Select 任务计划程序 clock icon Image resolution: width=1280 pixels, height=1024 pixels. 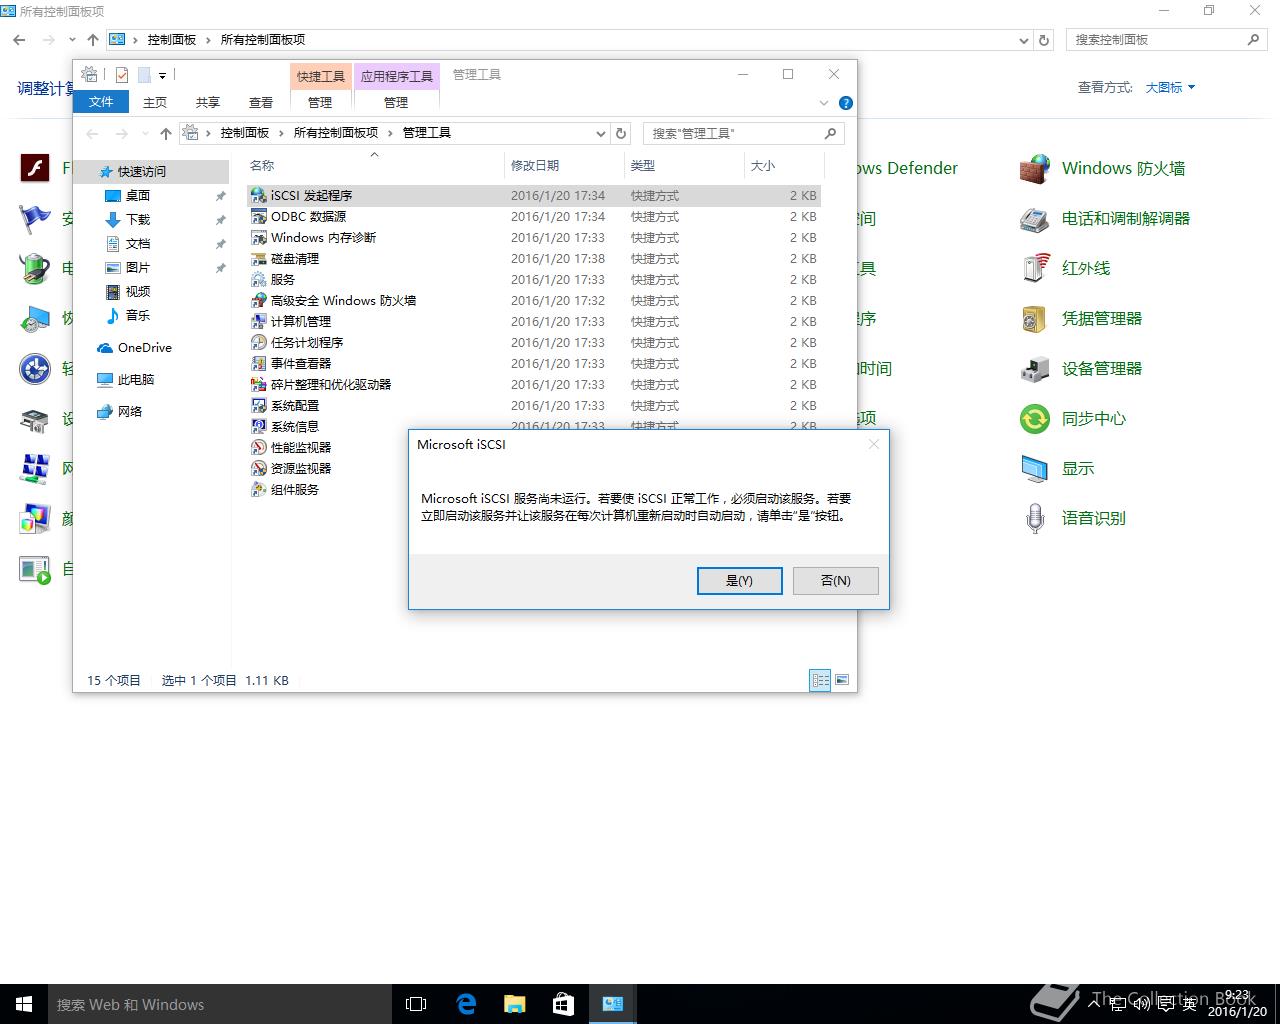click(259, 342)
